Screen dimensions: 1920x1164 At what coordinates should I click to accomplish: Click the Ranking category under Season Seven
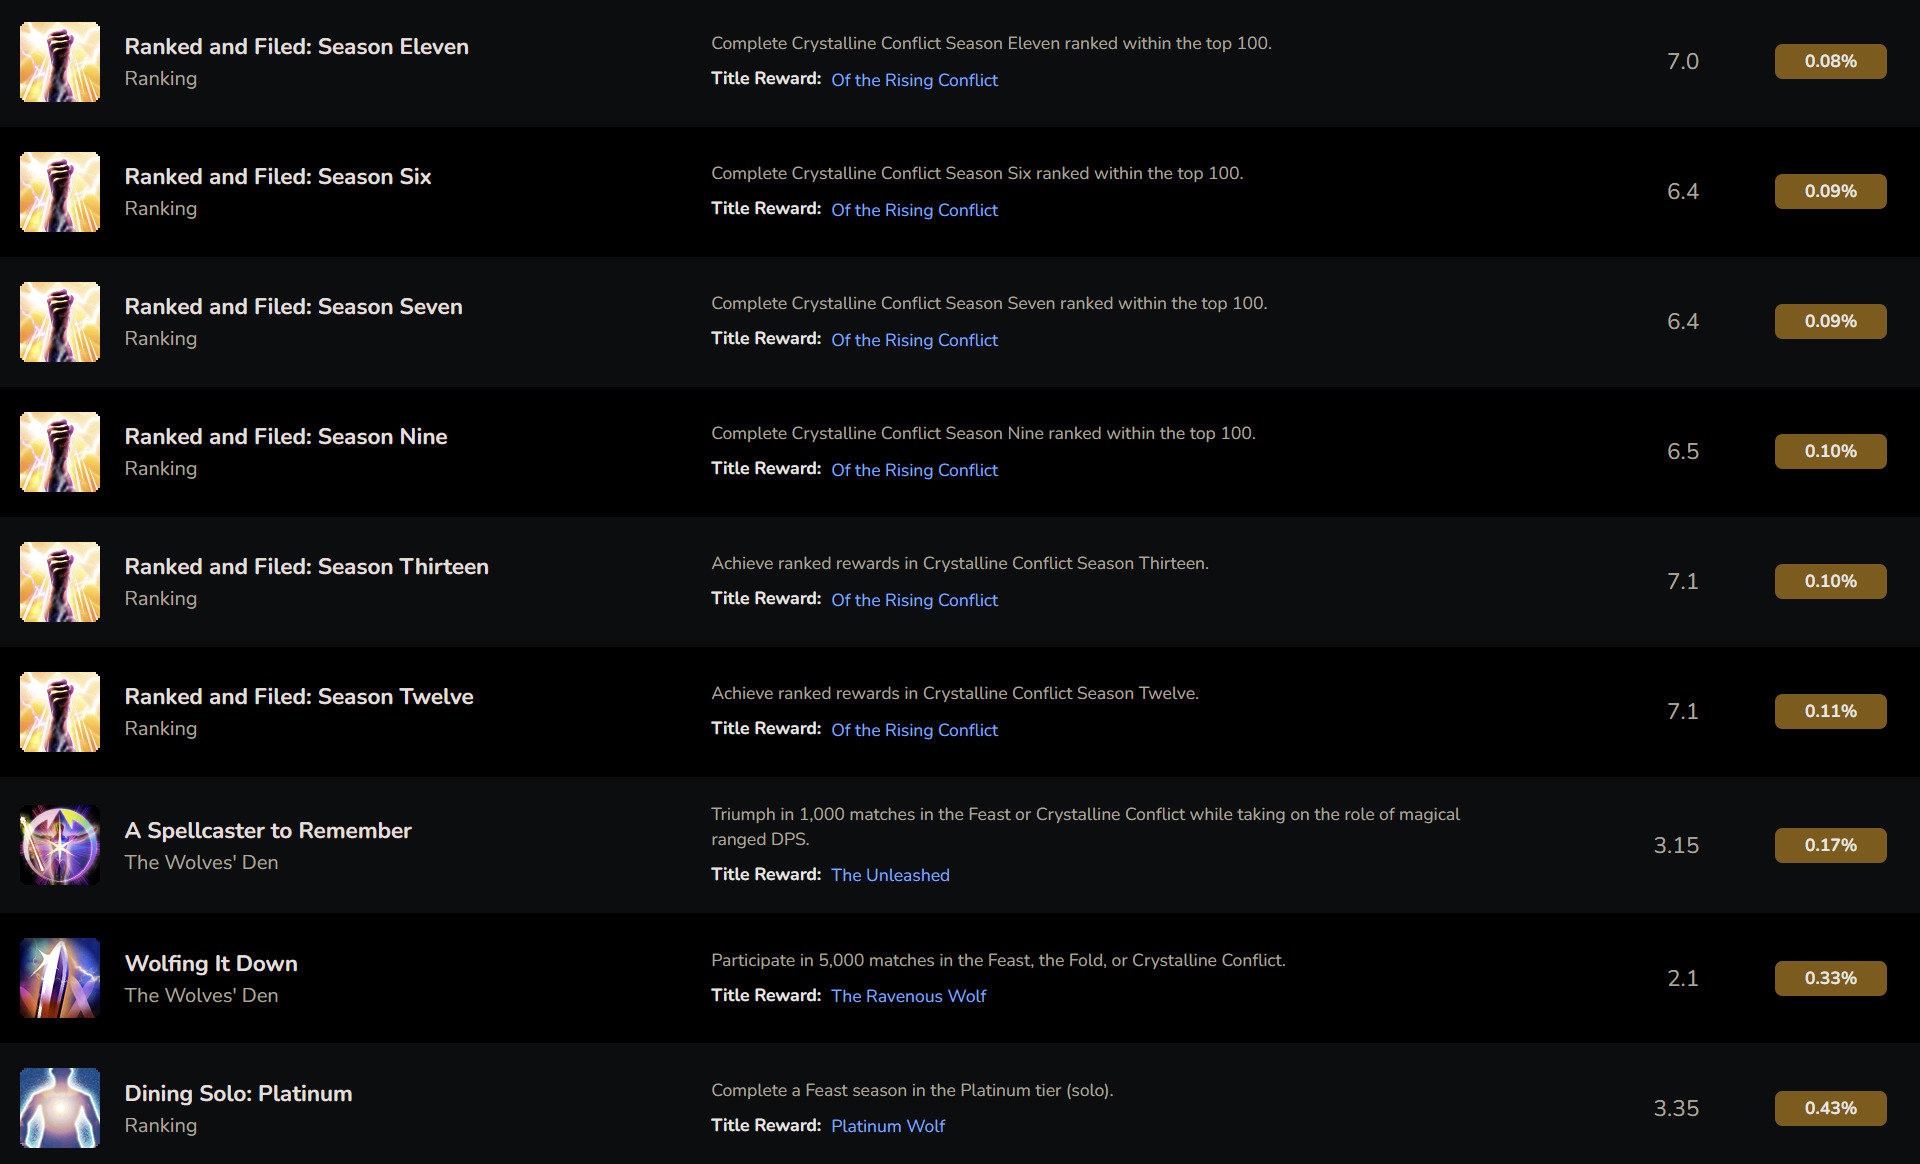(161, 339)
